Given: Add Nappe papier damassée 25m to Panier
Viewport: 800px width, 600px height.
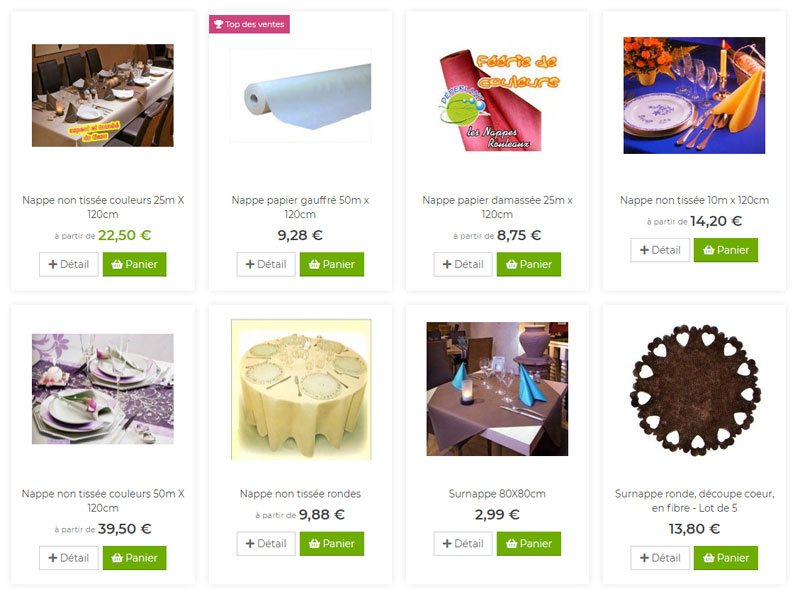Looking at the screenshot, I should pos(529,264).
